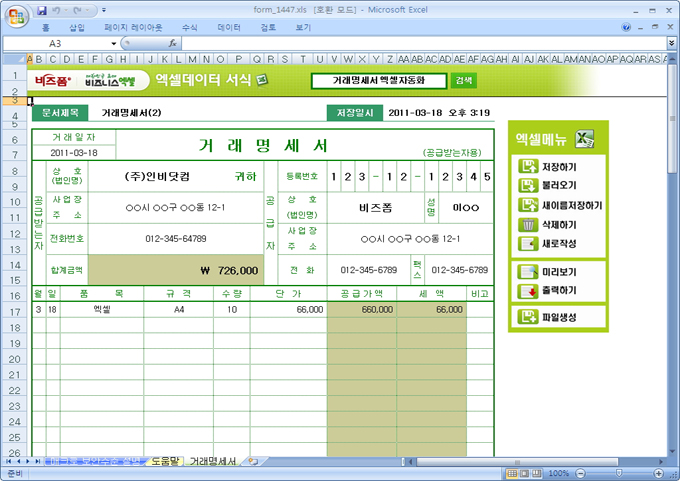Click the Office button logo

(16, 16)
